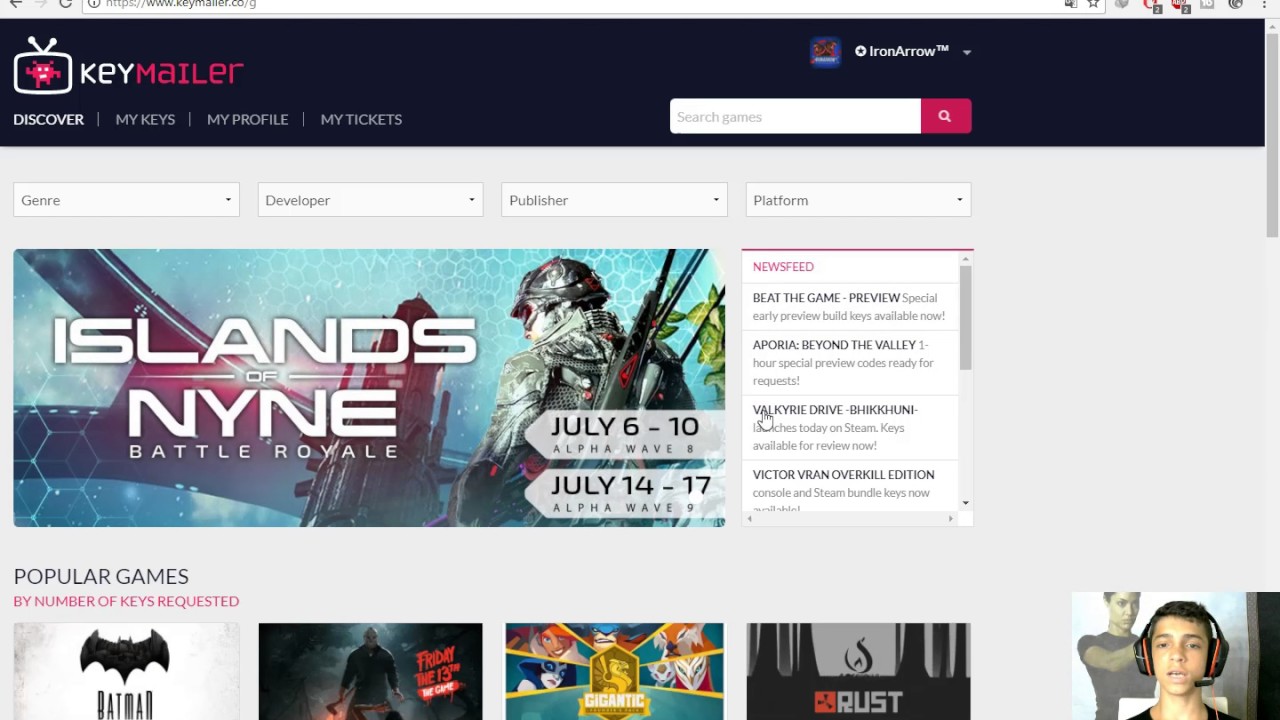Click the Newsfeed heading
Image resolution: width=1280 pixels, height=720 pixels.
(x=783, y=267)
